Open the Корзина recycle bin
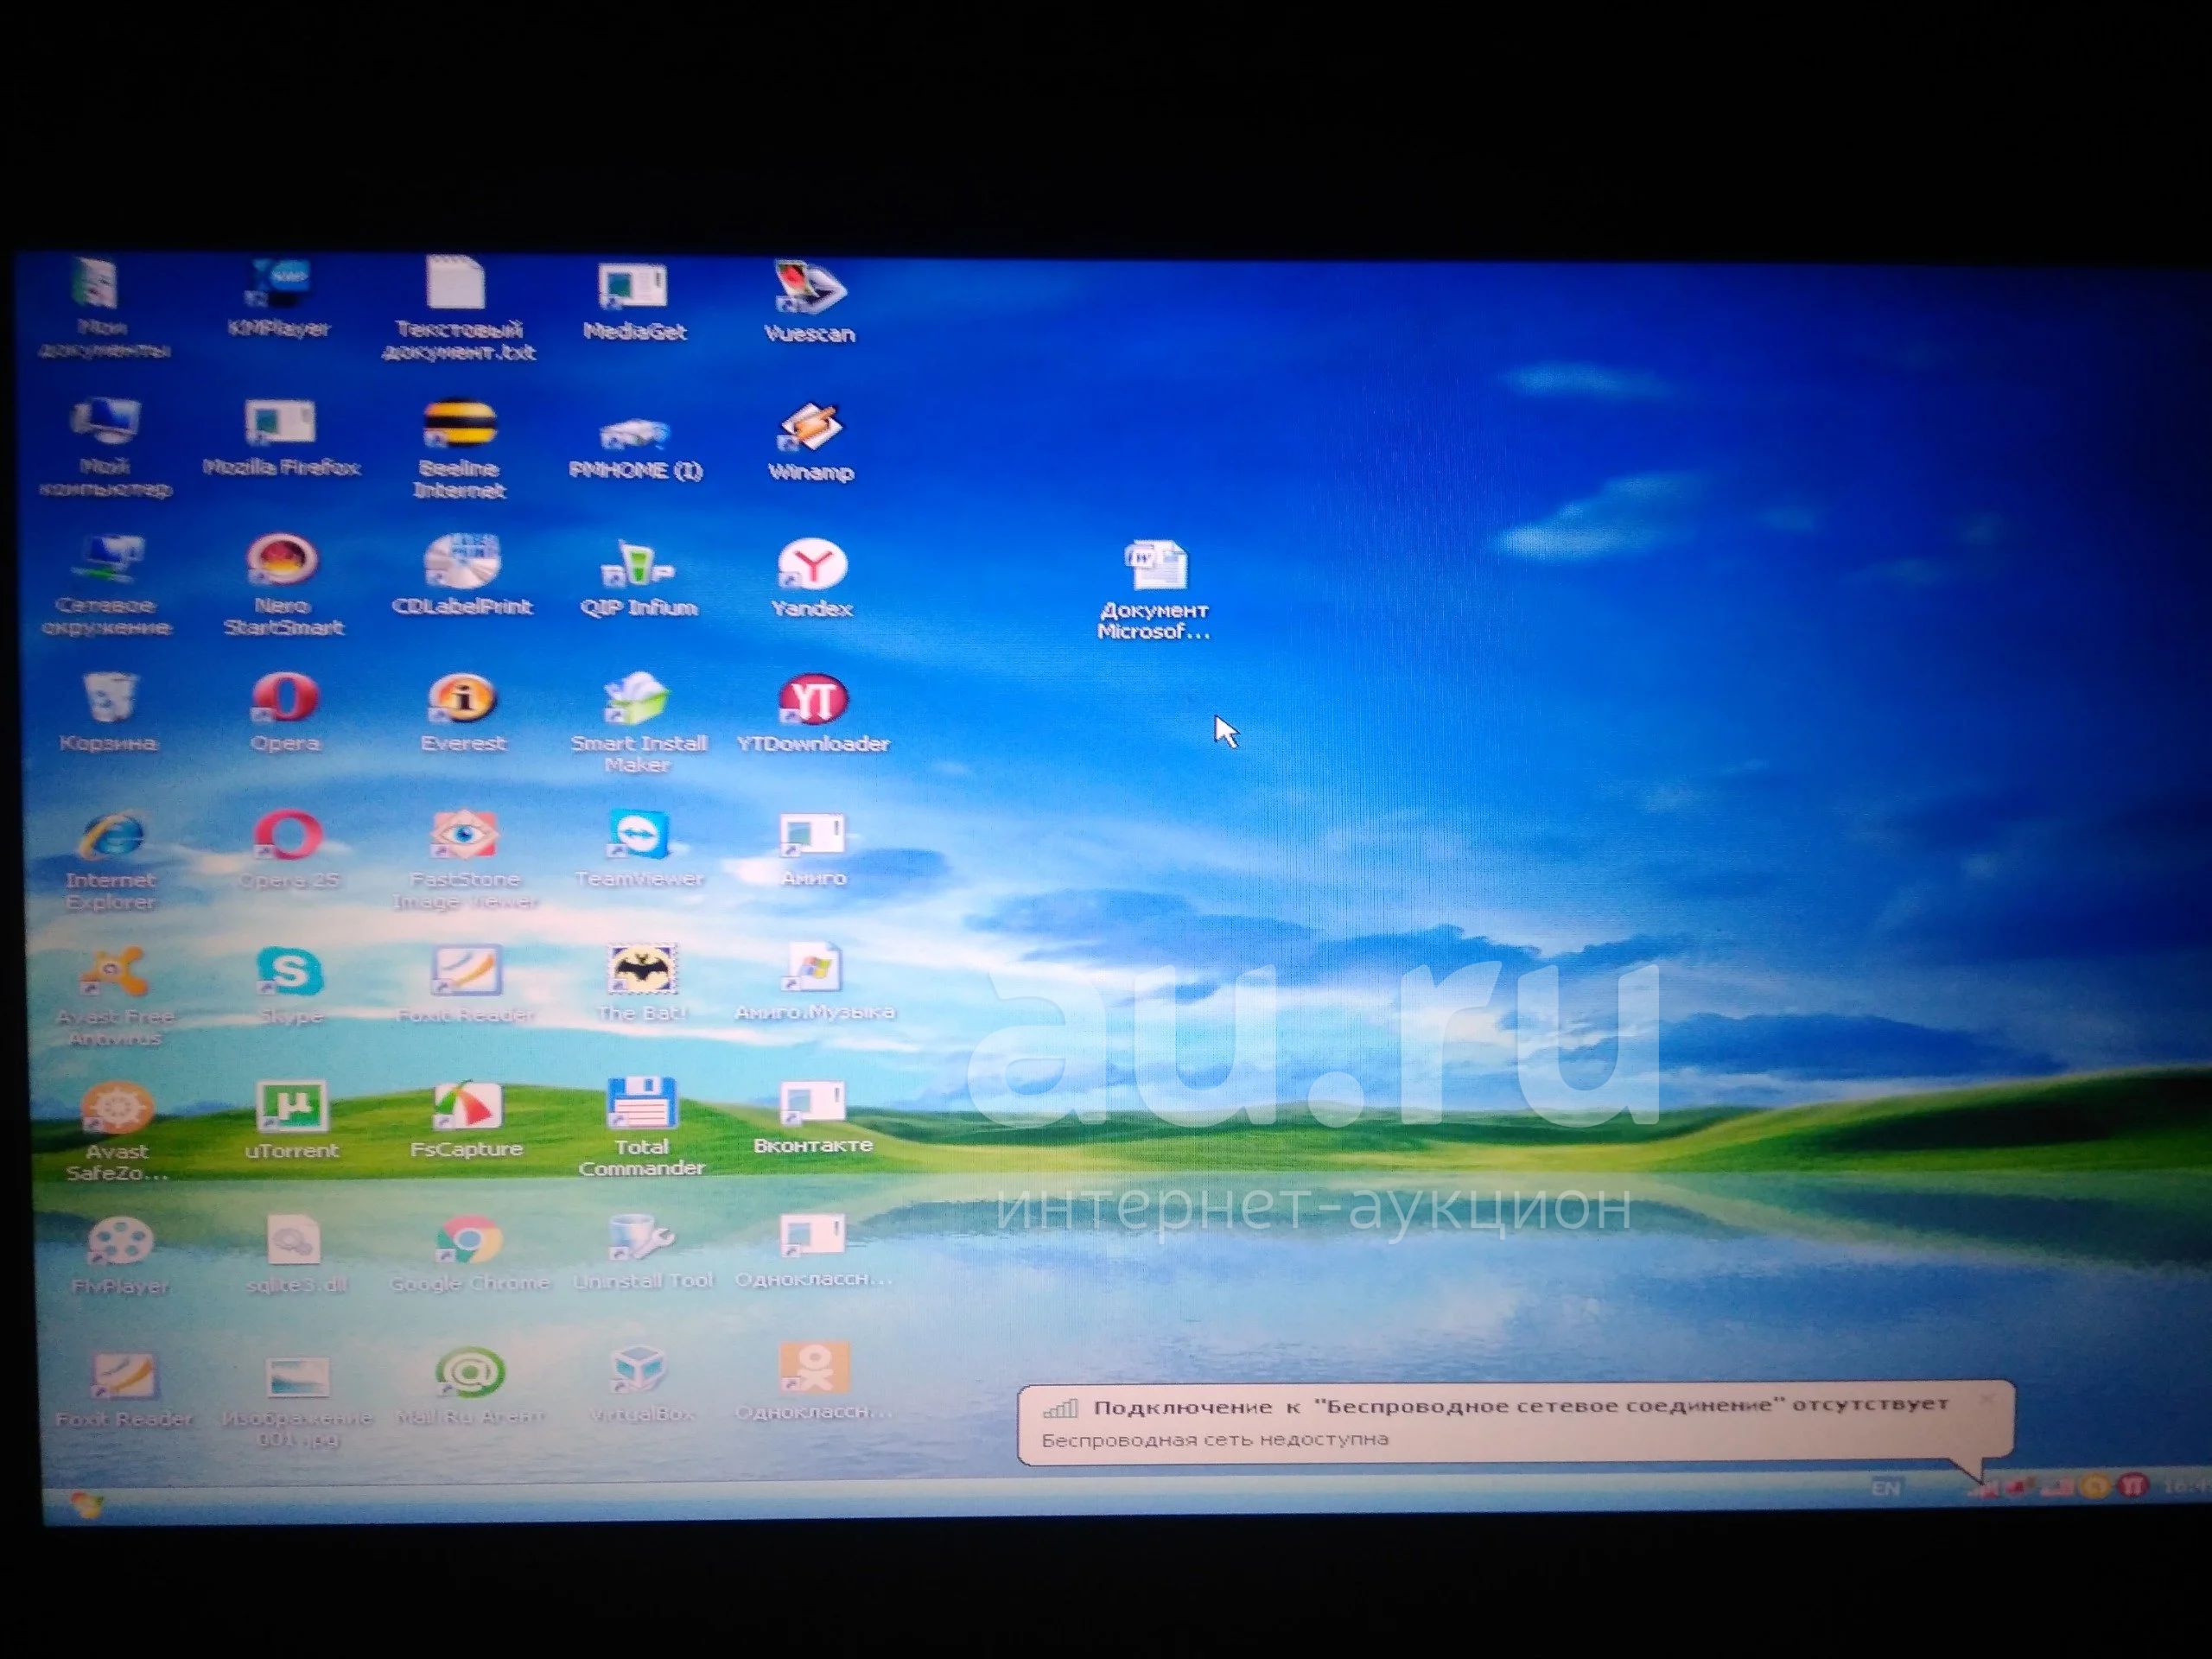The image size is (2212, 1659). click(108, 712)
